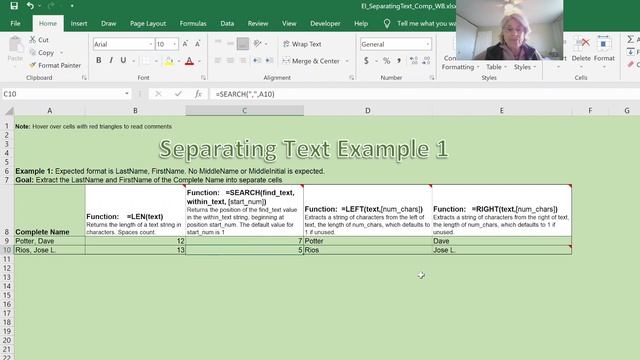Click the Copy icon

coord(33,52)
